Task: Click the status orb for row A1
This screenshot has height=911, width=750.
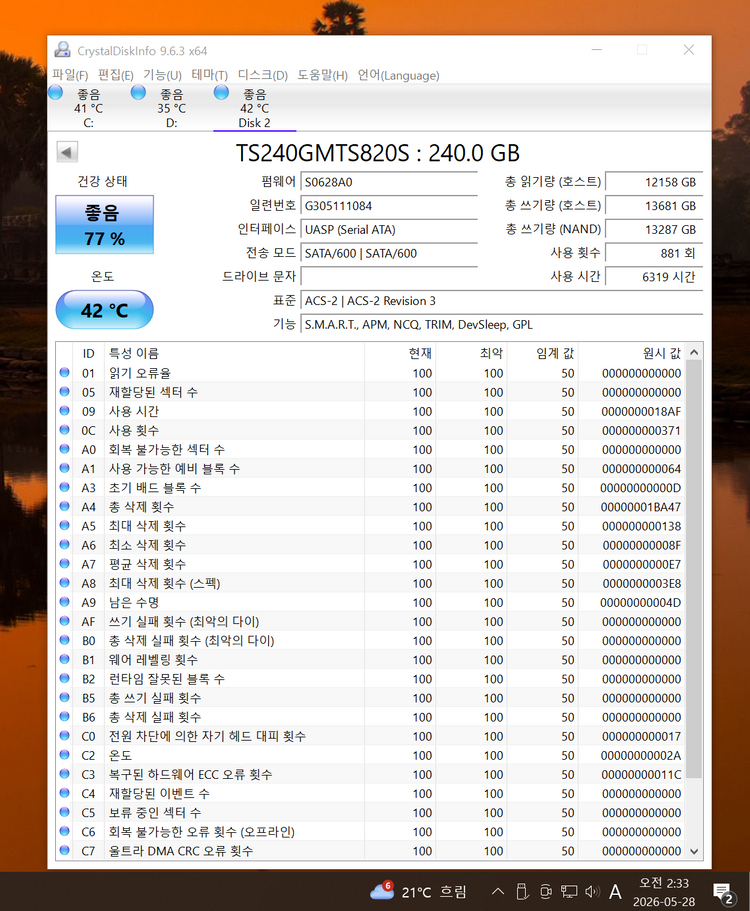Action: 64,468
